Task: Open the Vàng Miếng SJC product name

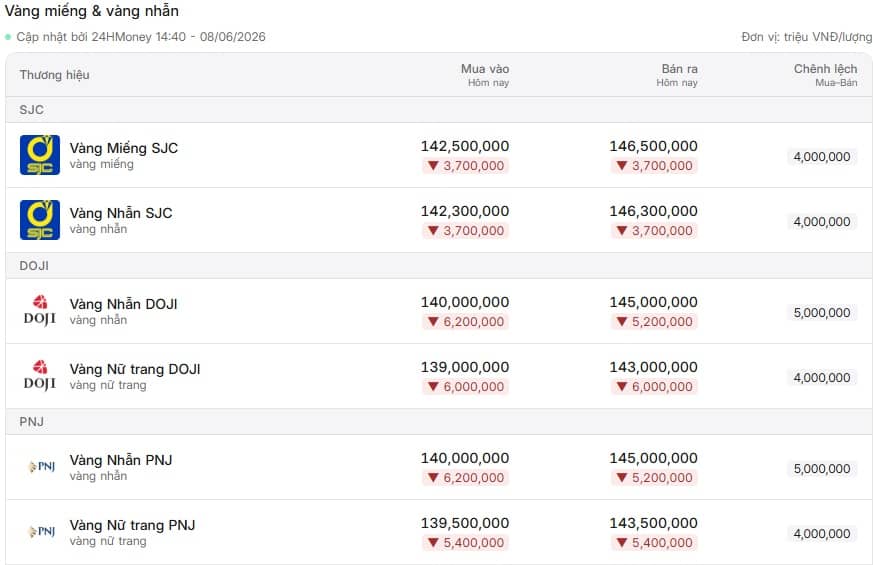Action: tap(124, 148)
